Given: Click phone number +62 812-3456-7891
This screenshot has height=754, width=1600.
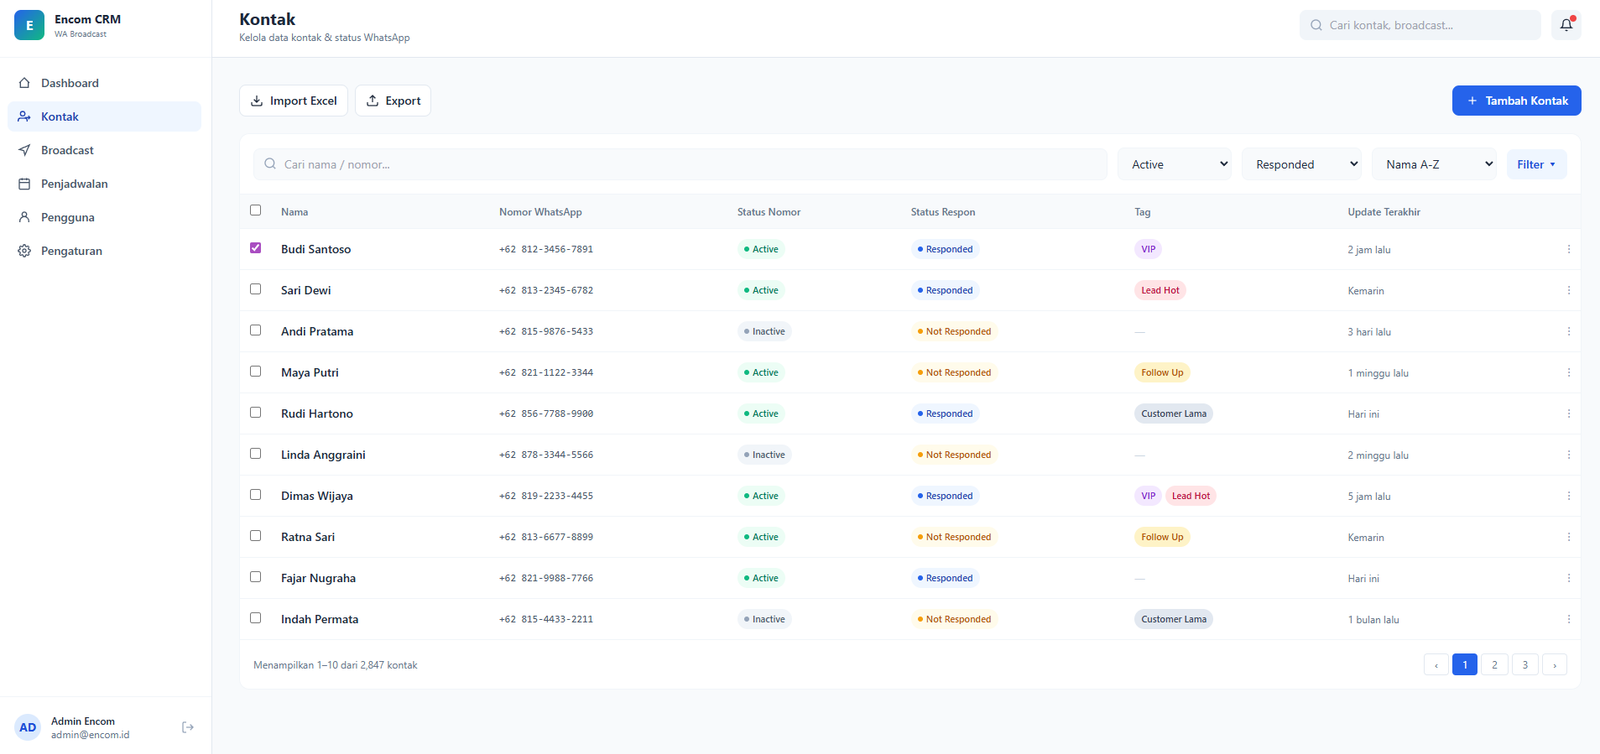Looking at the screenshot, I should click(546, 249).
